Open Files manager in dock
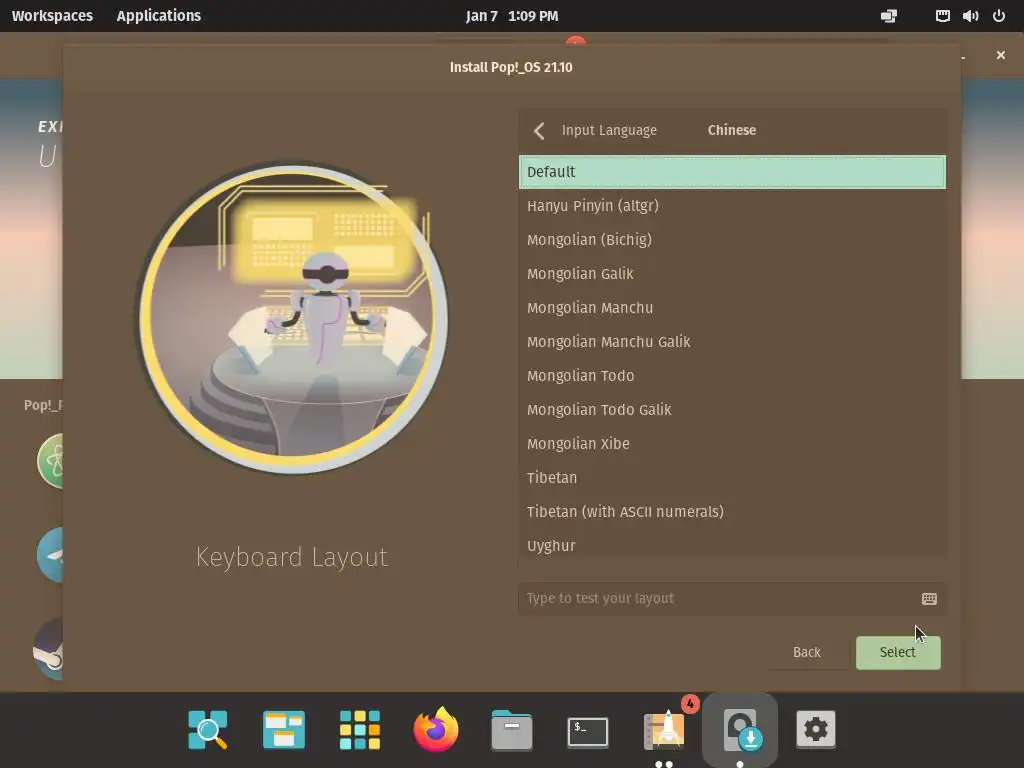The height and width of the screenshot is (768, 1024). 511,729
